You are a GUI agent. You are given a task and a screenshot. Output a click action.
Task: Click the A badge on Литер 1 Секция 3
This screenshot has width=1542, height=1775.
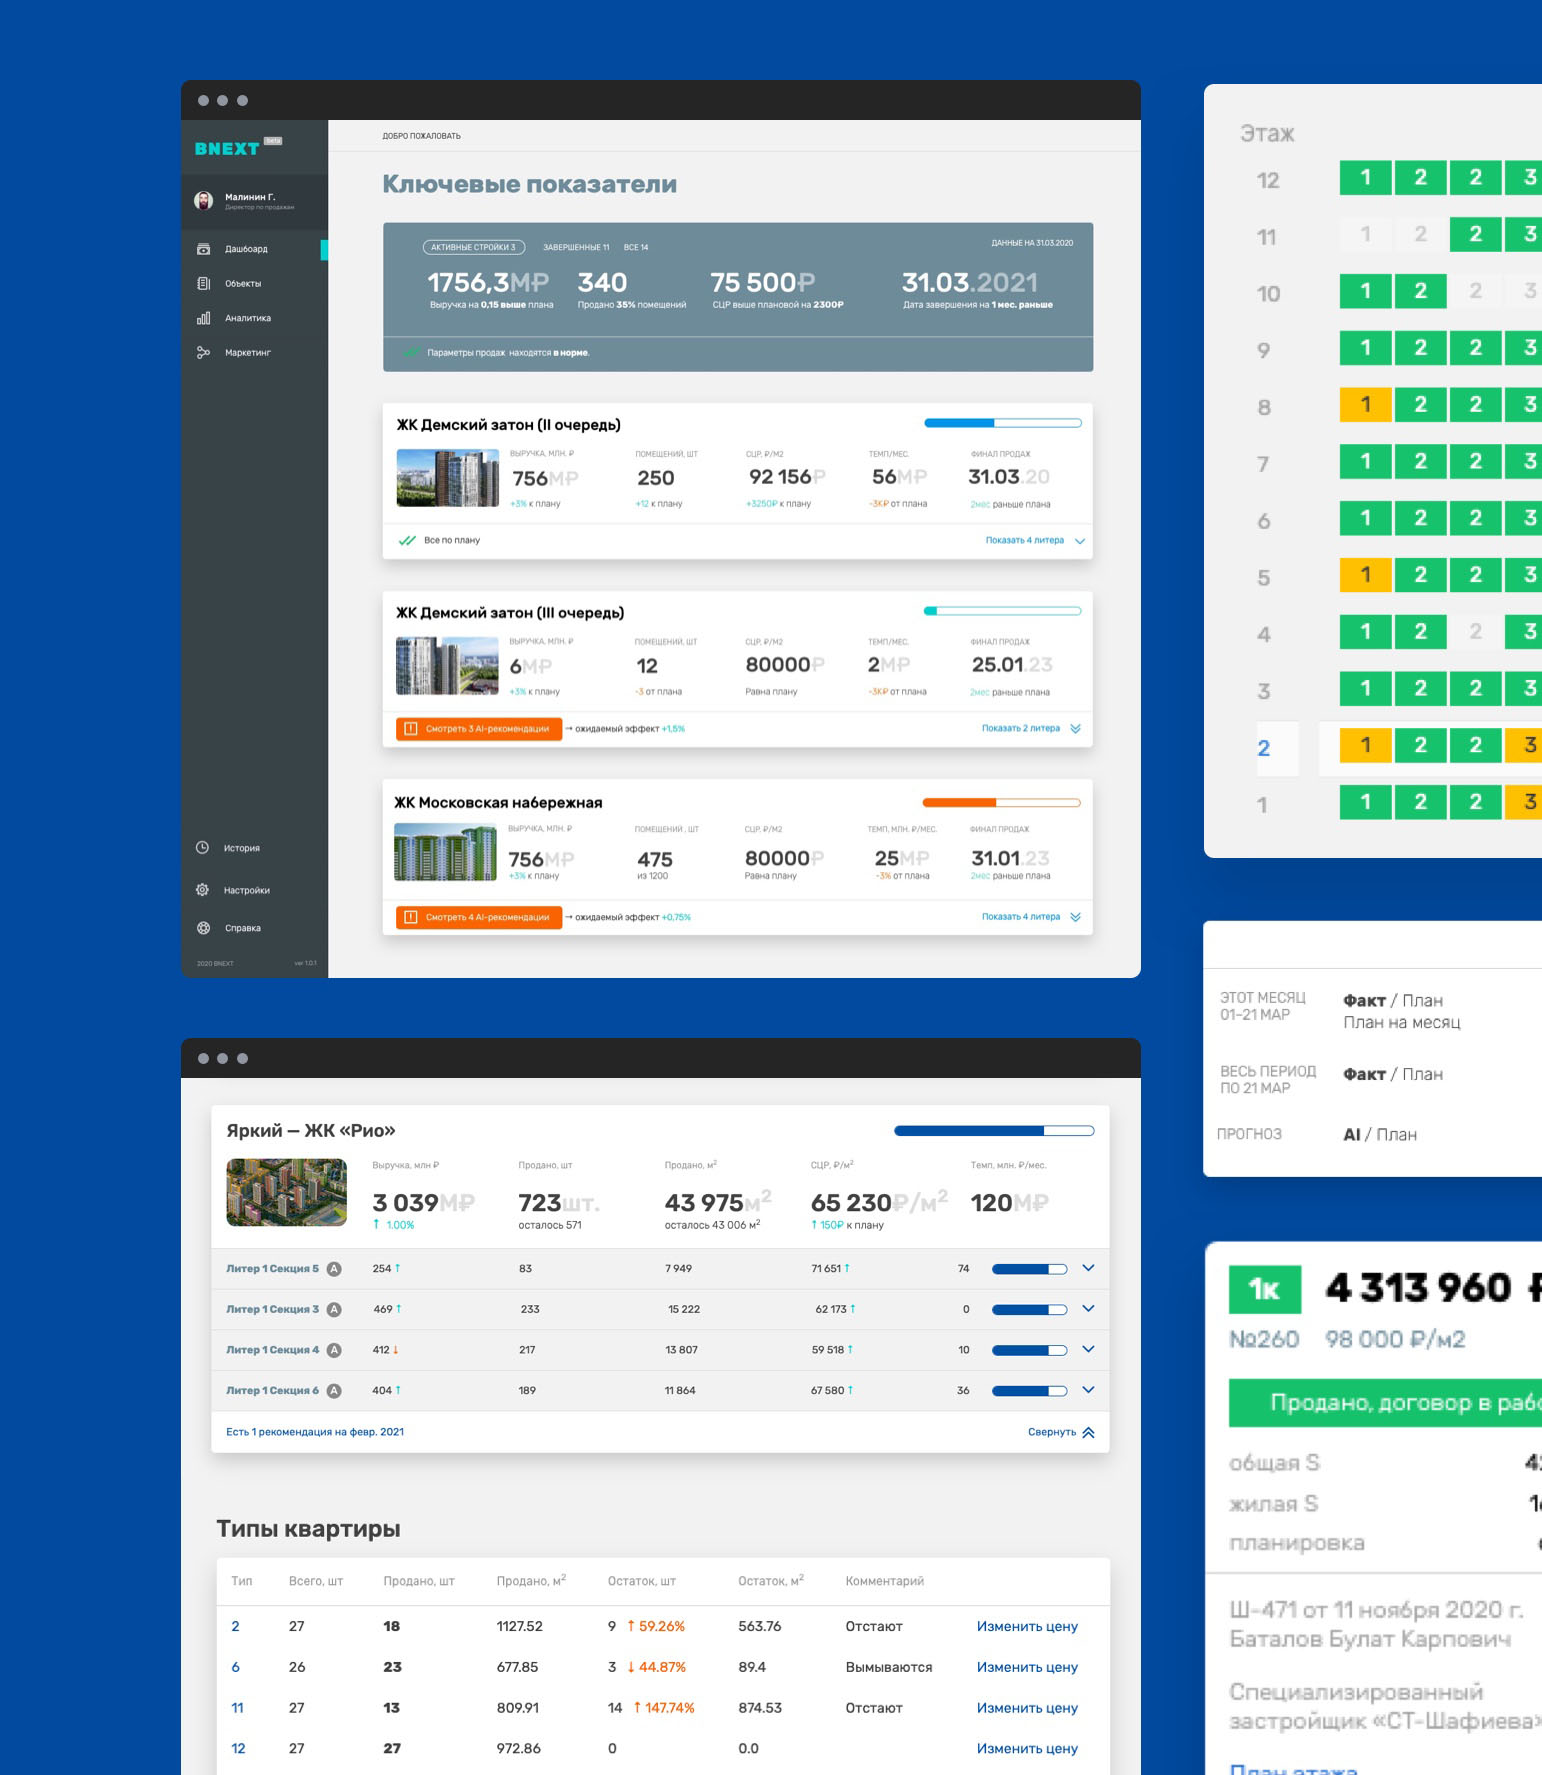(x=334, y=1310)
